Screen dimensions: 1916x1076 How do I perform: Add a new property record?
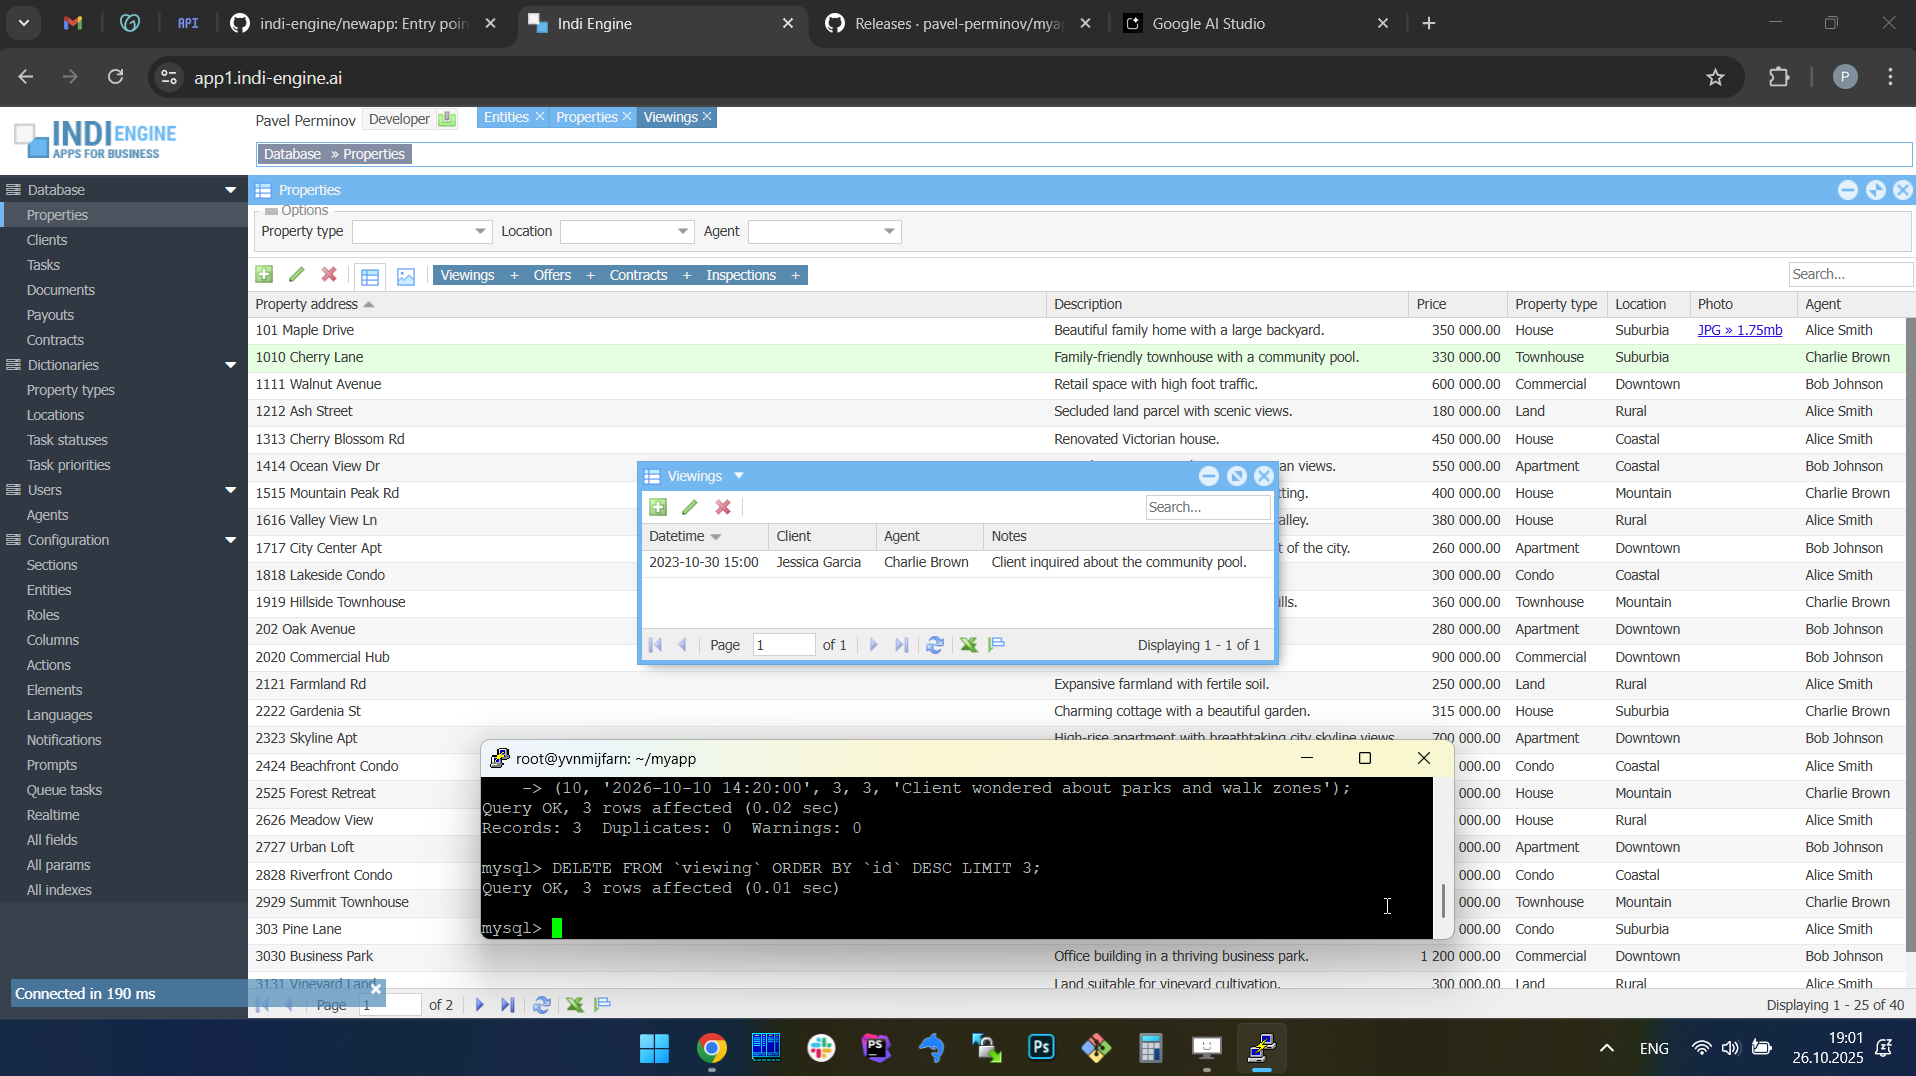click(x=264, y=275)
